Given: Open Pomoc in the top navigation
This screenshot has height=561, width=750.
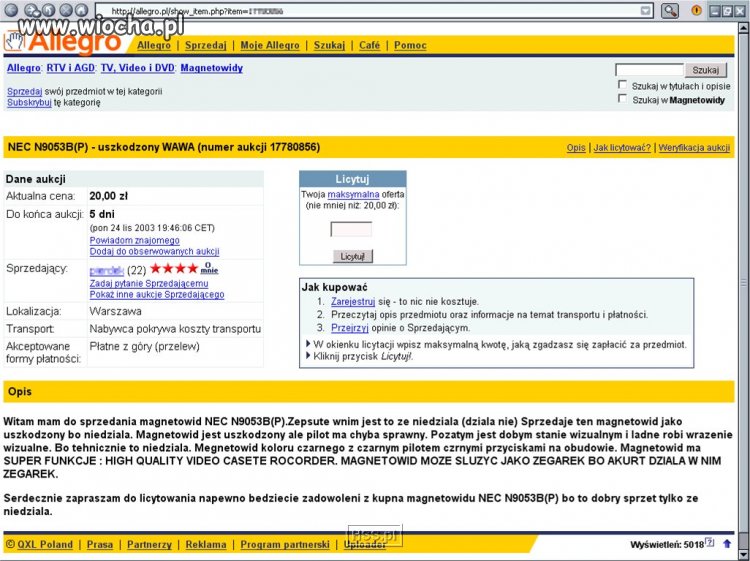Looking at the screenshot, I should tap(410, 45).
